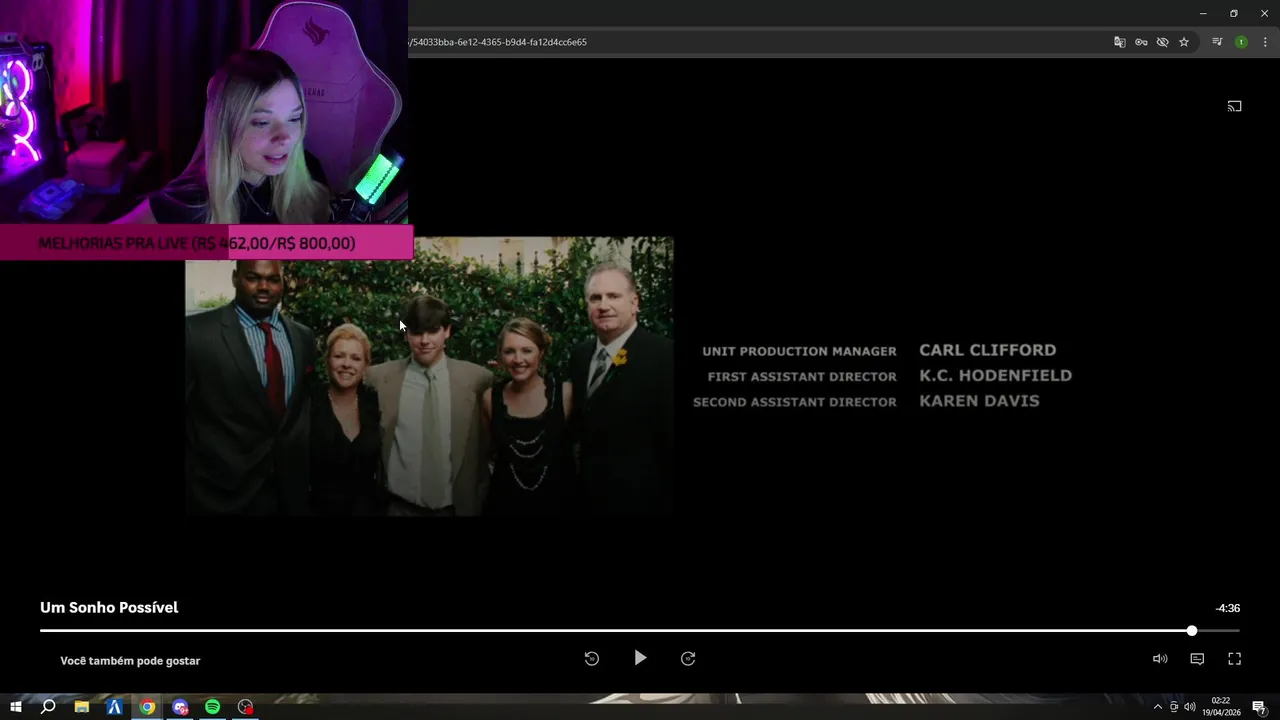Open the green Chrome profile avatar
Screen dimensions: 1280x720
point(1241,42)
